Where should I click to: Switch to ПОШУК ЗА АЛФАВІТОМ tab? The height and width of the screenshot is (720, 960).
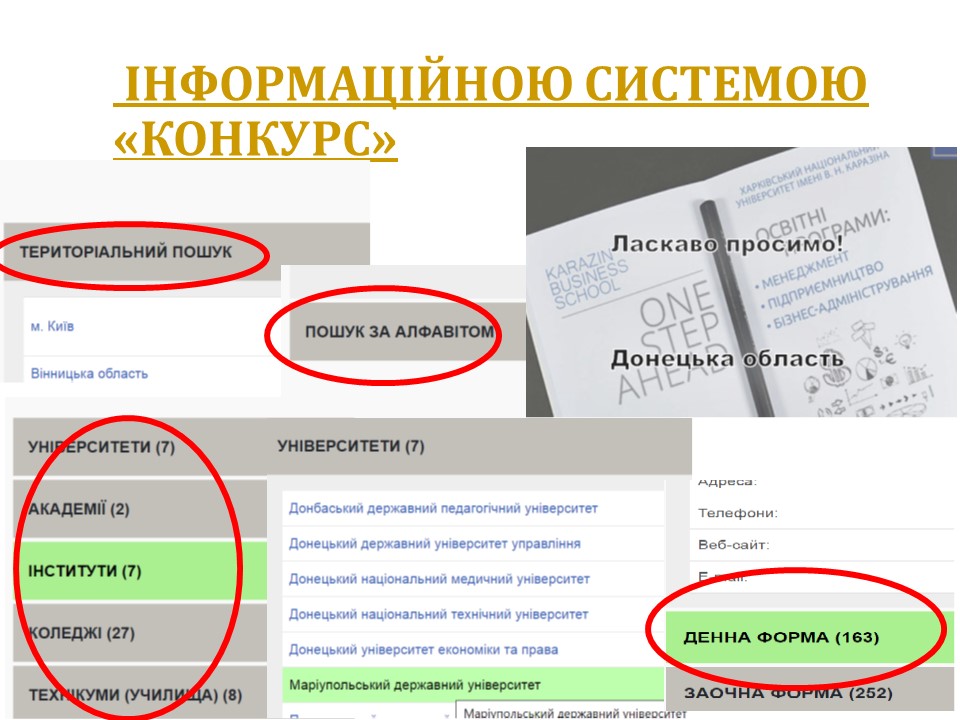399,332
